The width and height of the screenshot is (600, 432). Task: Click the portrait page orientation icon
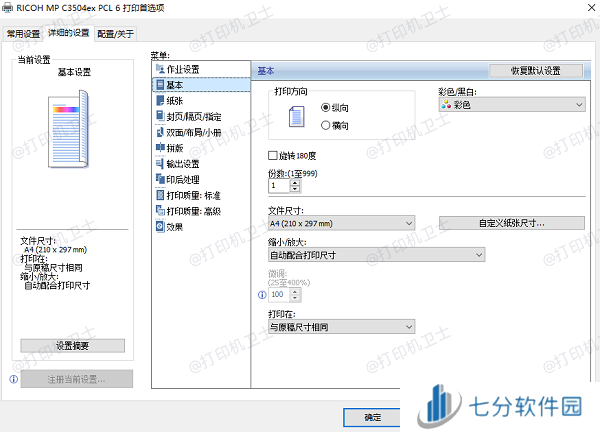[x=297, y=117]
